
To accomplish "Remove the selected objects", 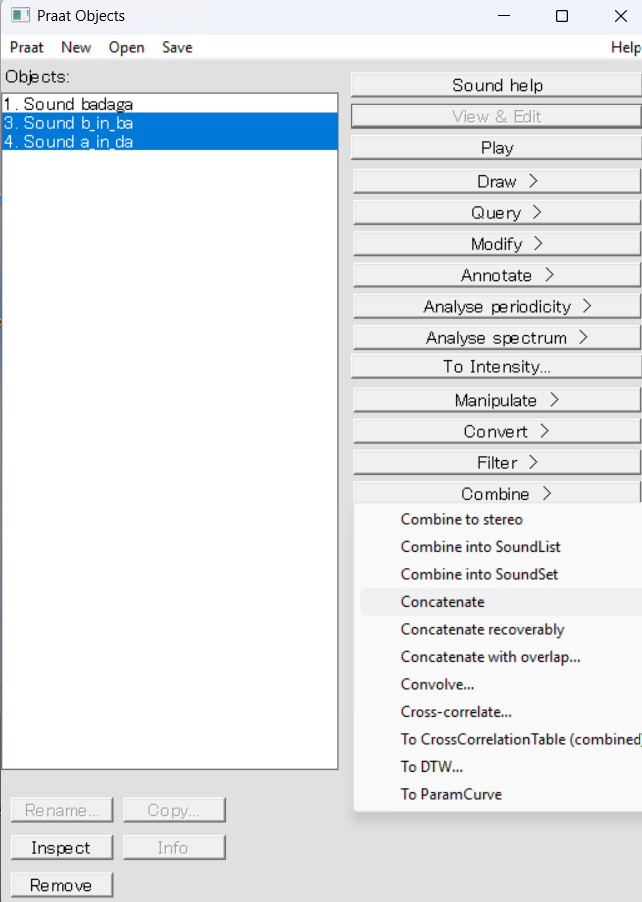I will [x=62, y=885].
